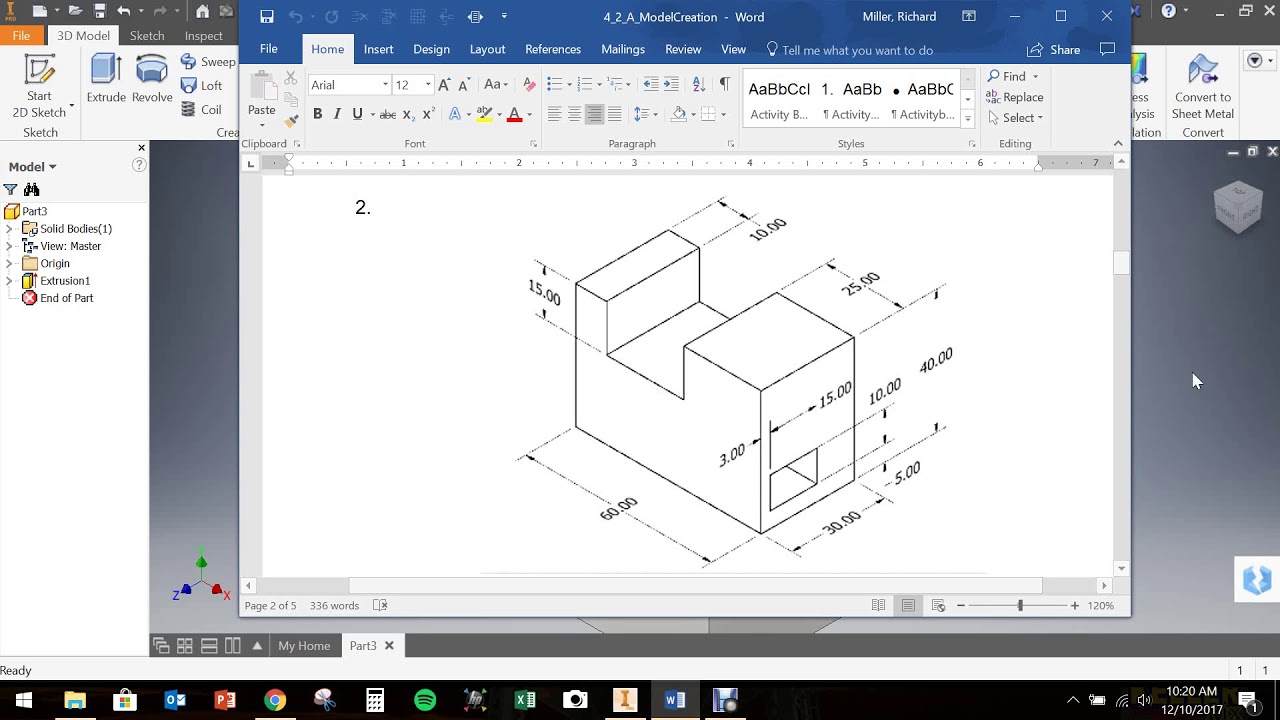1280x720 pixels.
Task: Switch to the Sketch tab in Inventor
Action: click(147, 36)
